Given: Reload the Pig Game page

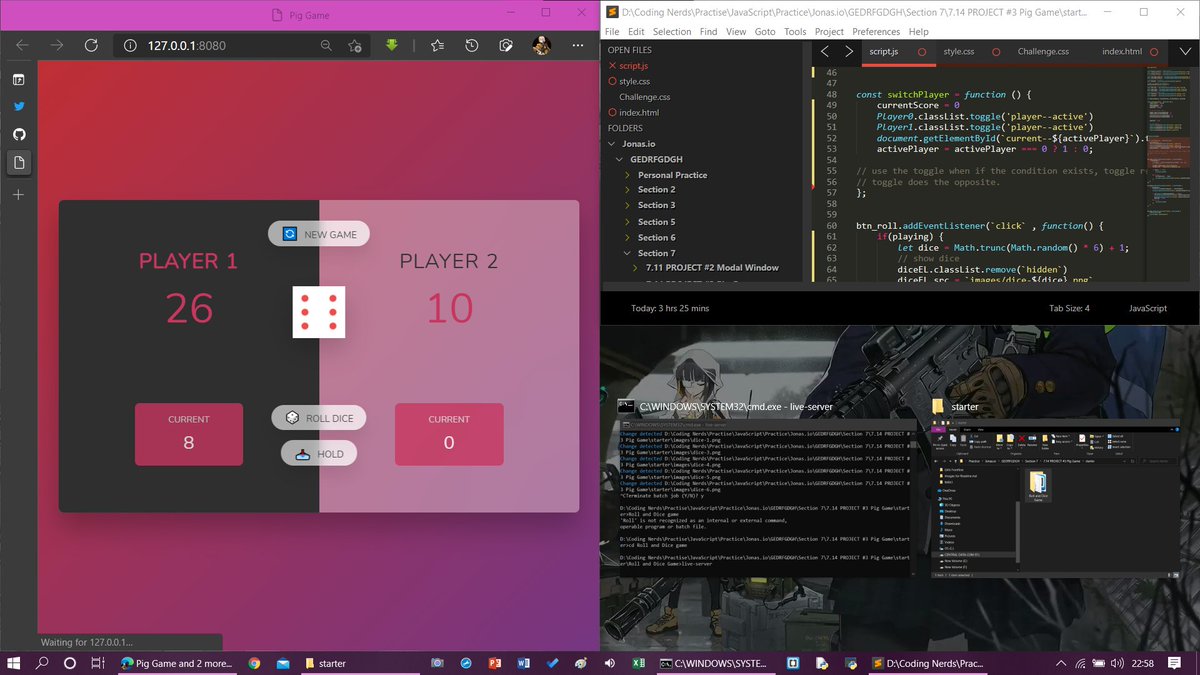Looking at the screenshot, I should [92, 45].
